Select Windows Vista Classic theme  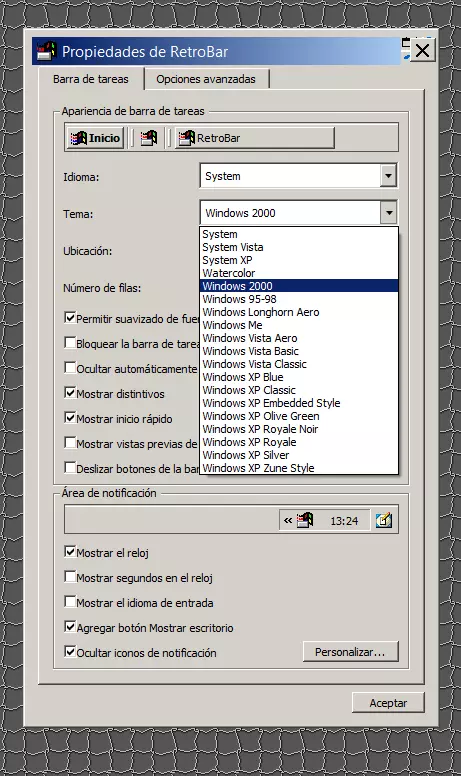click(299, 364)
